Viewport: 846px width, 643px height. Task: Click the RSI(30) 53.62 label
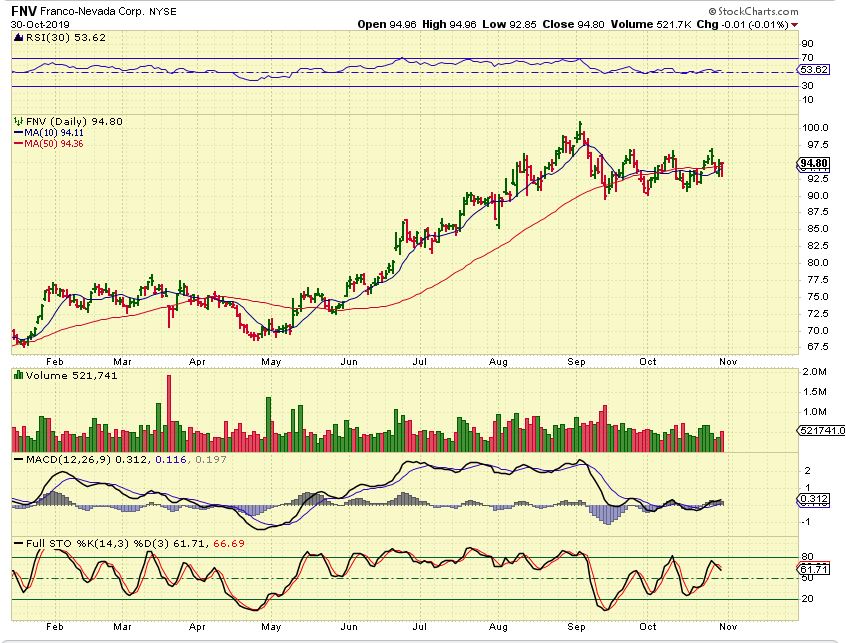(x=65, y=38)
